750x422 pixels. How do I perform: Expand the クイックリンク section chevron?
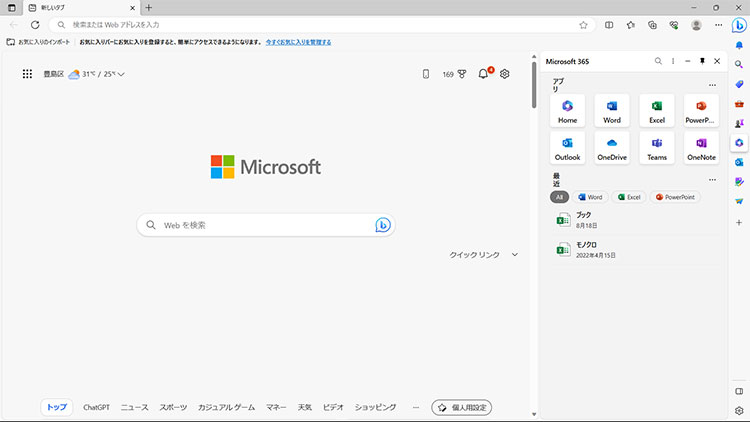coord(515,255)
